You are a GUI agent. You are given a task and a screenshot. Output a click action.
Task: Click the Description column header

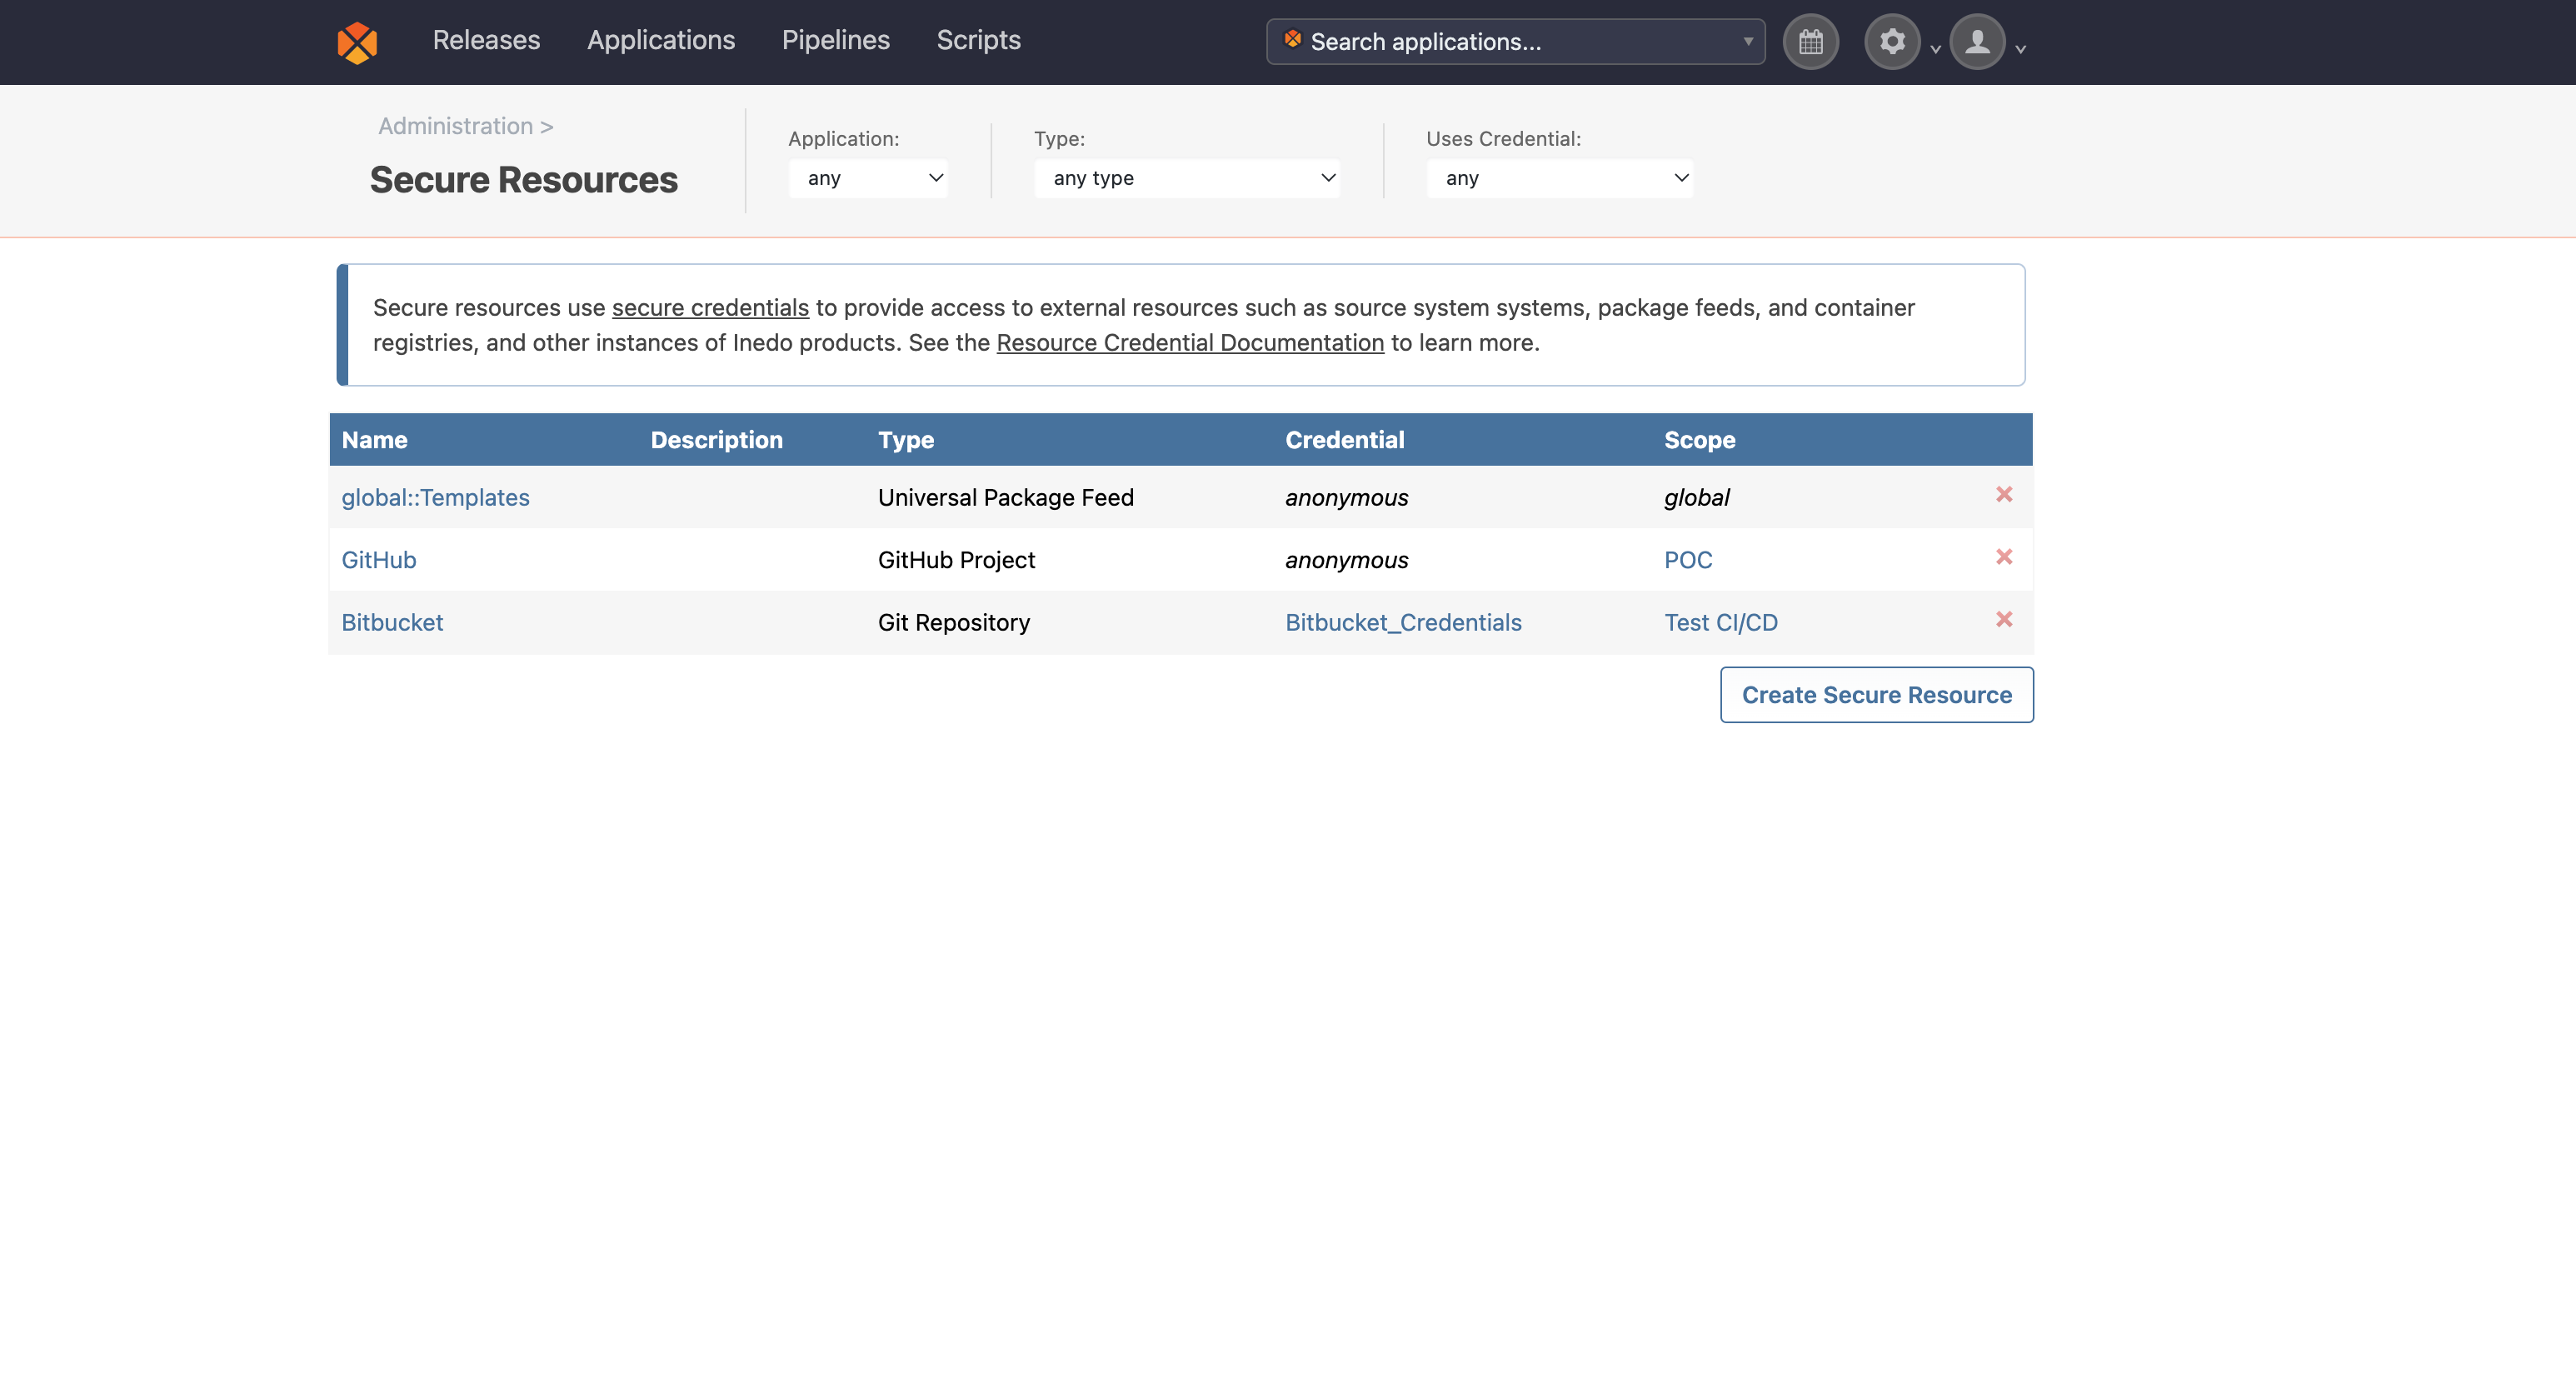pyautogui.click(x=716, y=440)
